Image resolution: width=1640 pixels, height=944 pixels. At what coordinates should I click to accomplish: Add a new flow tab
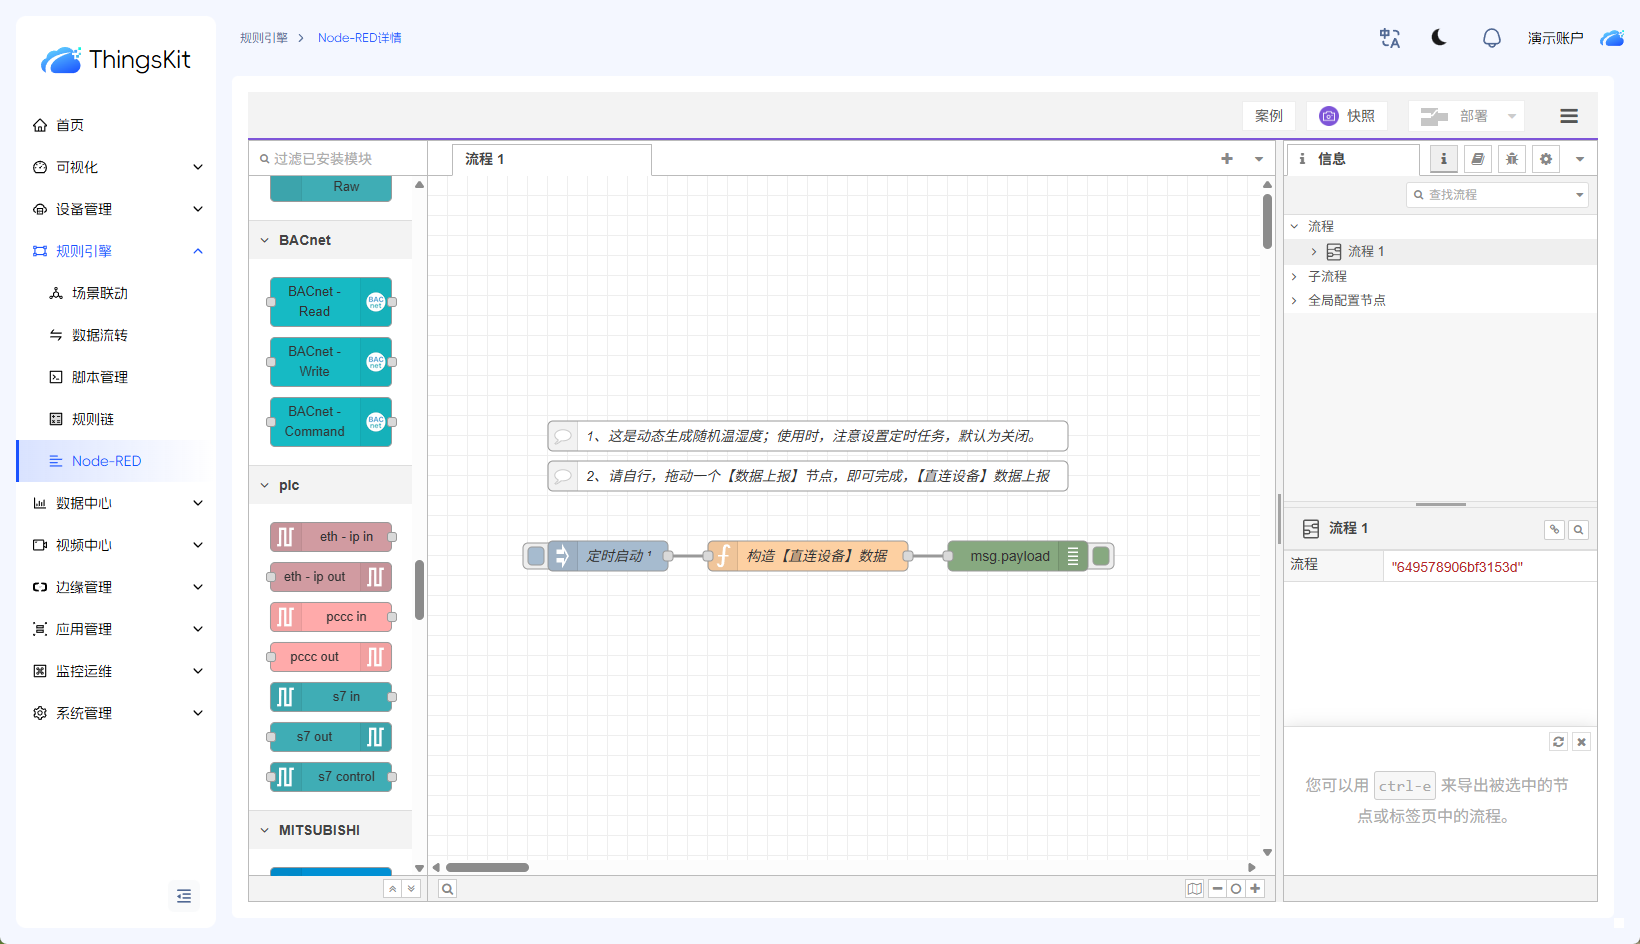point(1227,159)
